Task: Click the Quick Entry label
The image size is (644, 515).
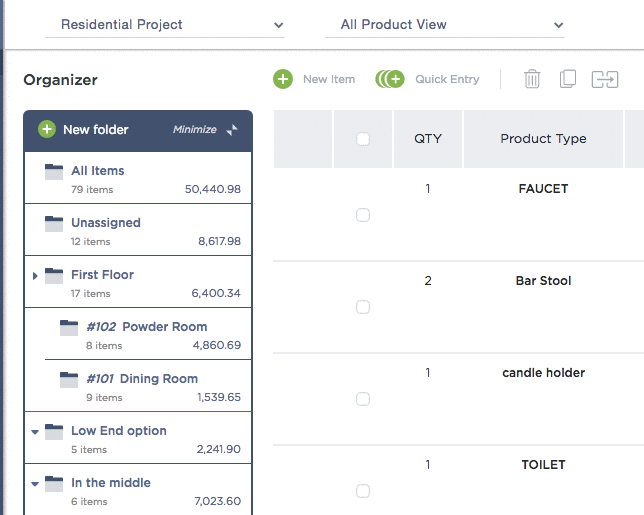Action: 447,79
